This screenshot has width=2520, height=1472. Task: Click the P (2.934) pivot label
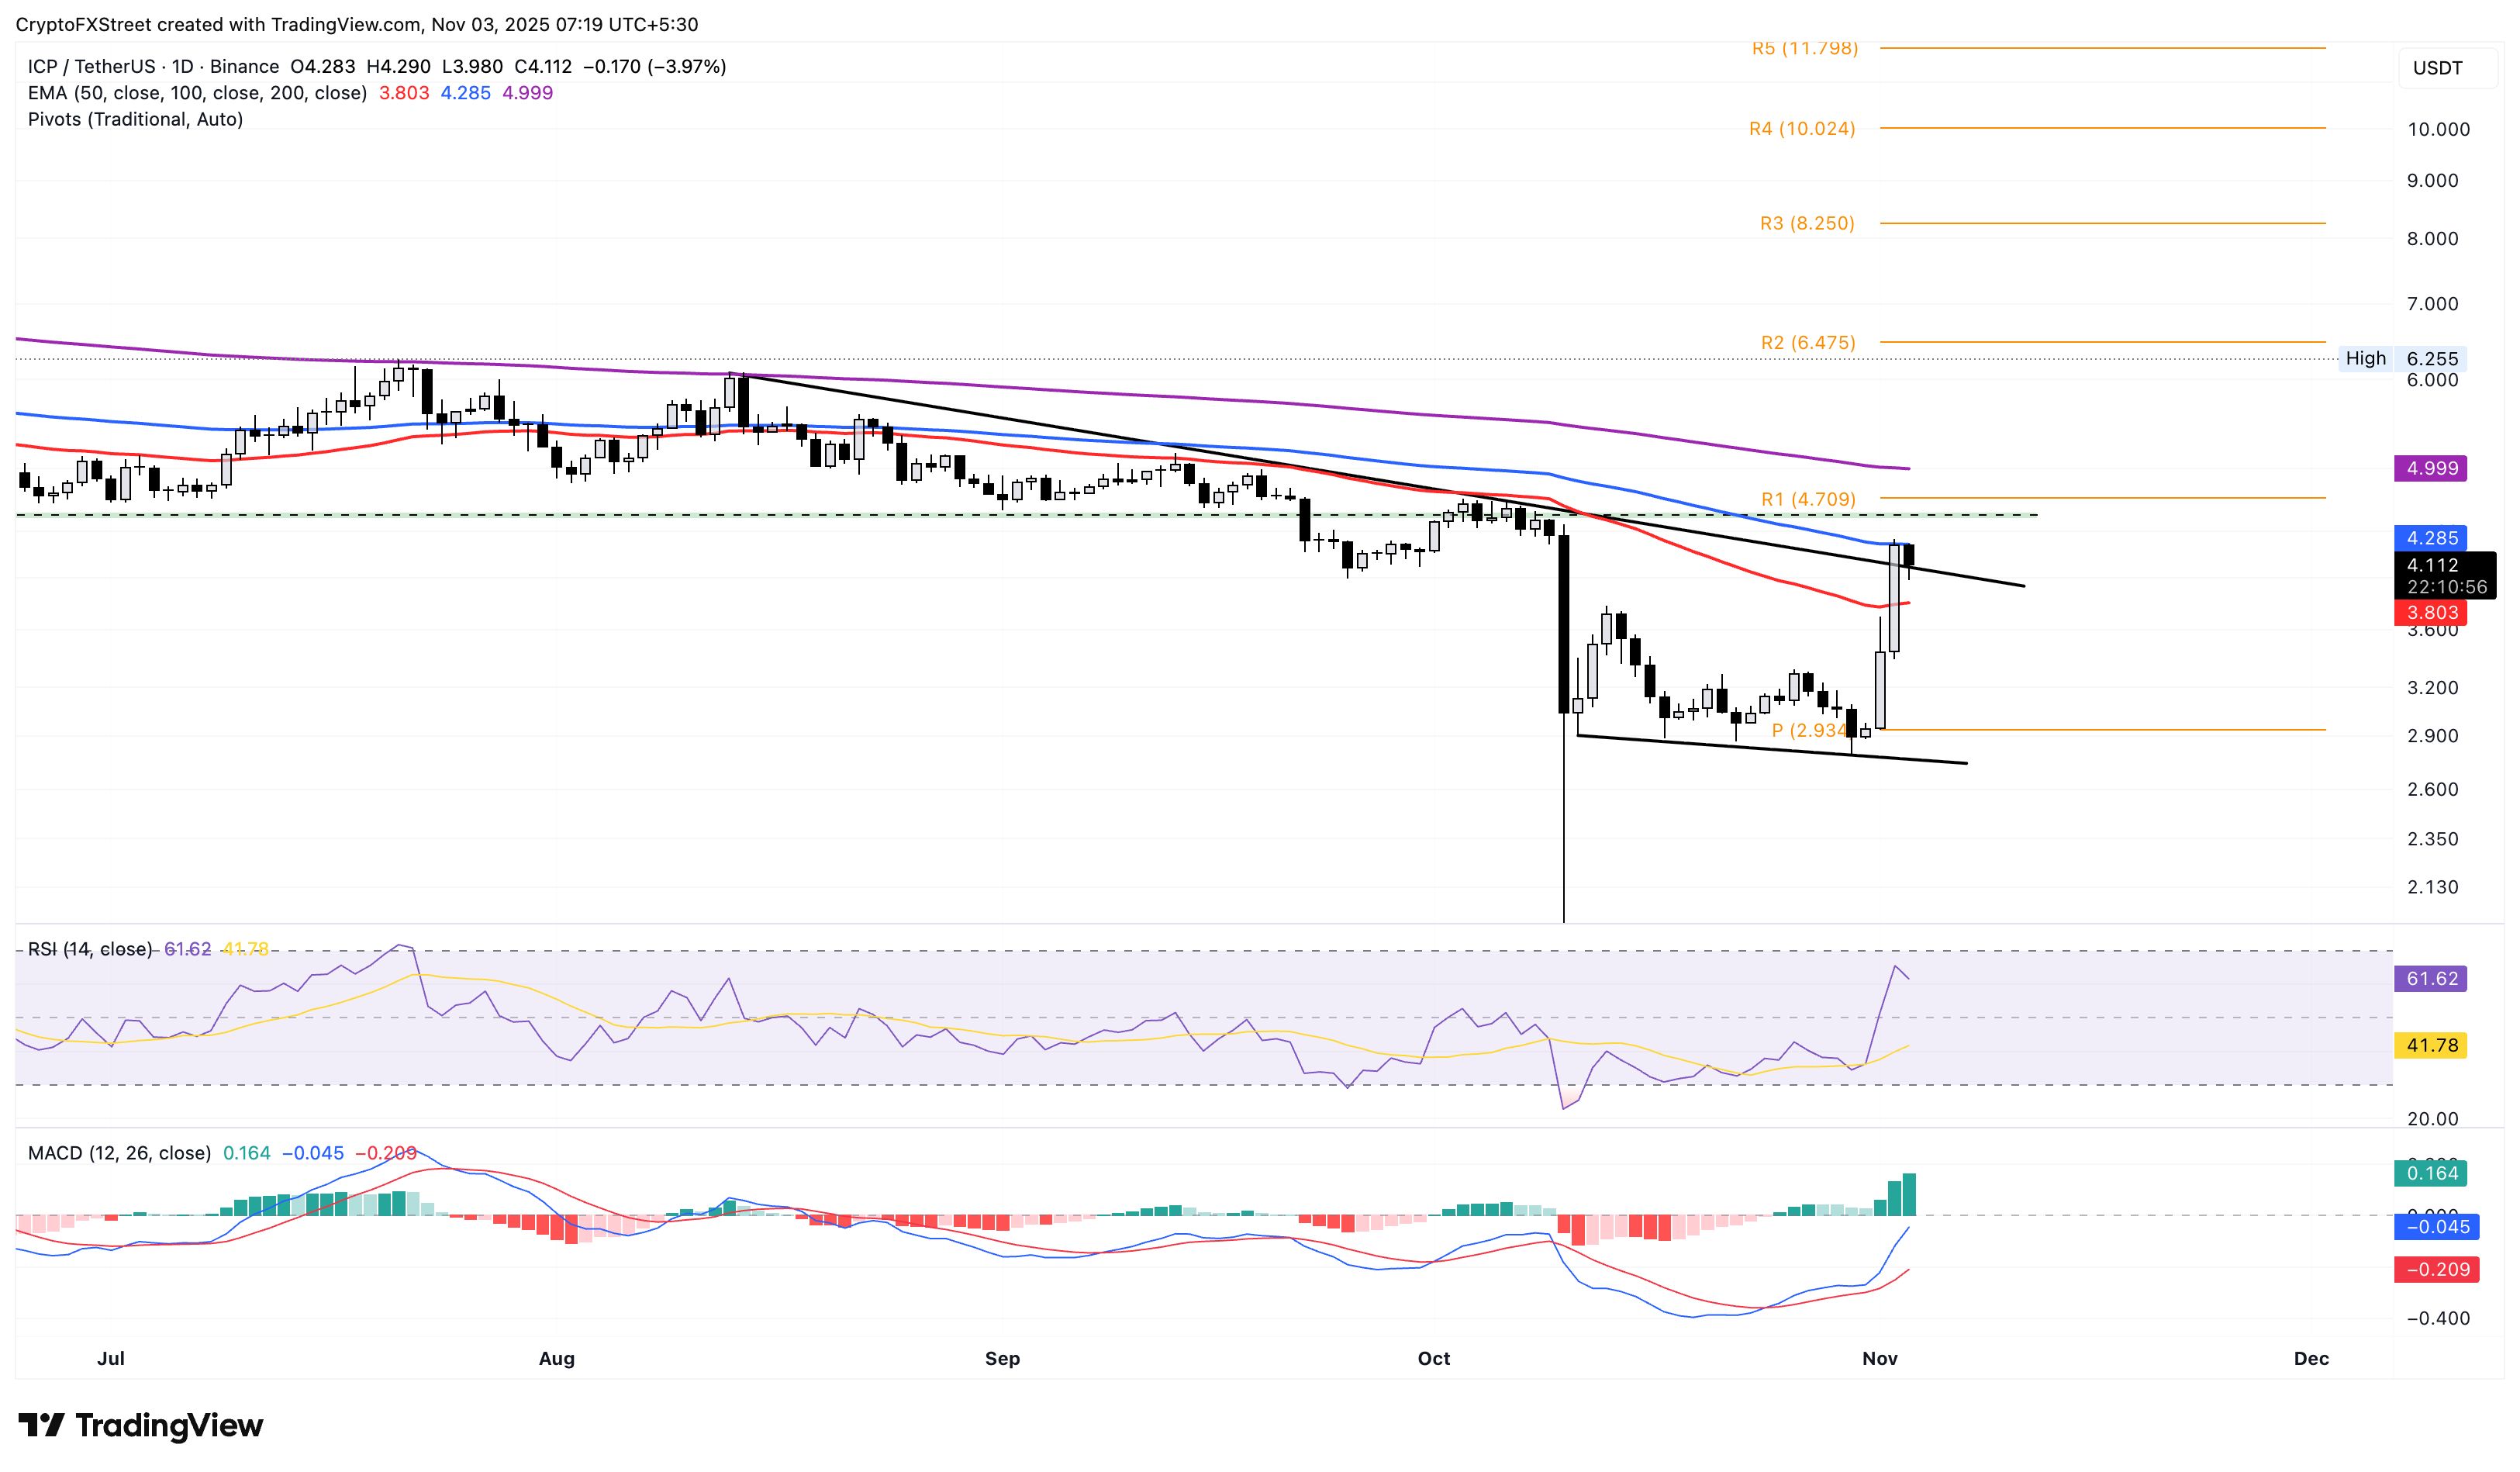pyautogui.click(x=1808, y=731)
